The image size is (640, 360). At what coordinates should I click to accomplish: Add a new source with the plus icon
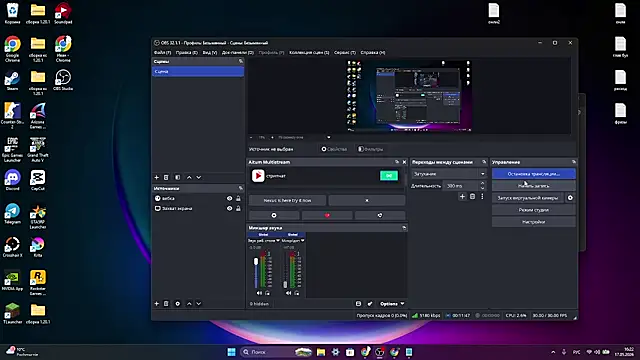[x=157, y=304]
